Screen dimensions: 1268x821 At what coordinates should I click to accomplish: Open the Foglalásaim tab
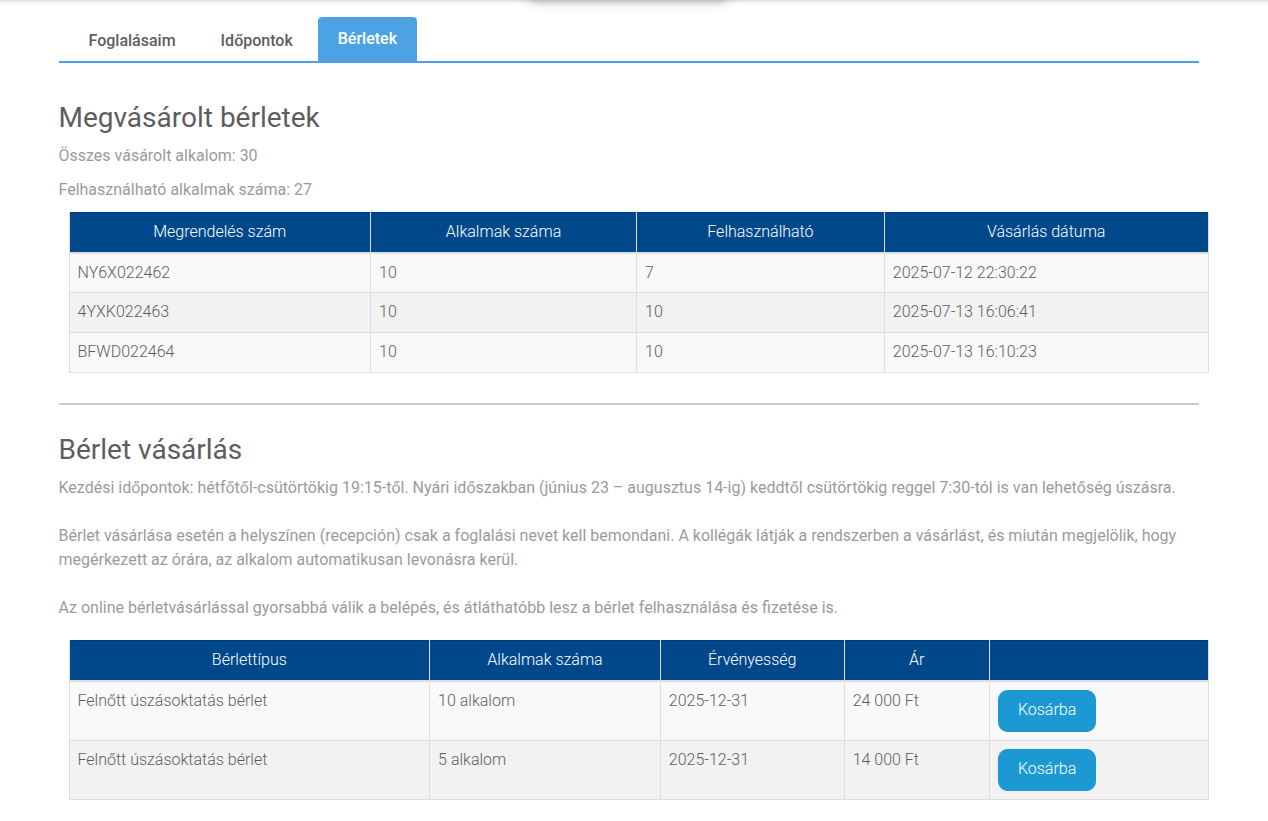(132, 41)
